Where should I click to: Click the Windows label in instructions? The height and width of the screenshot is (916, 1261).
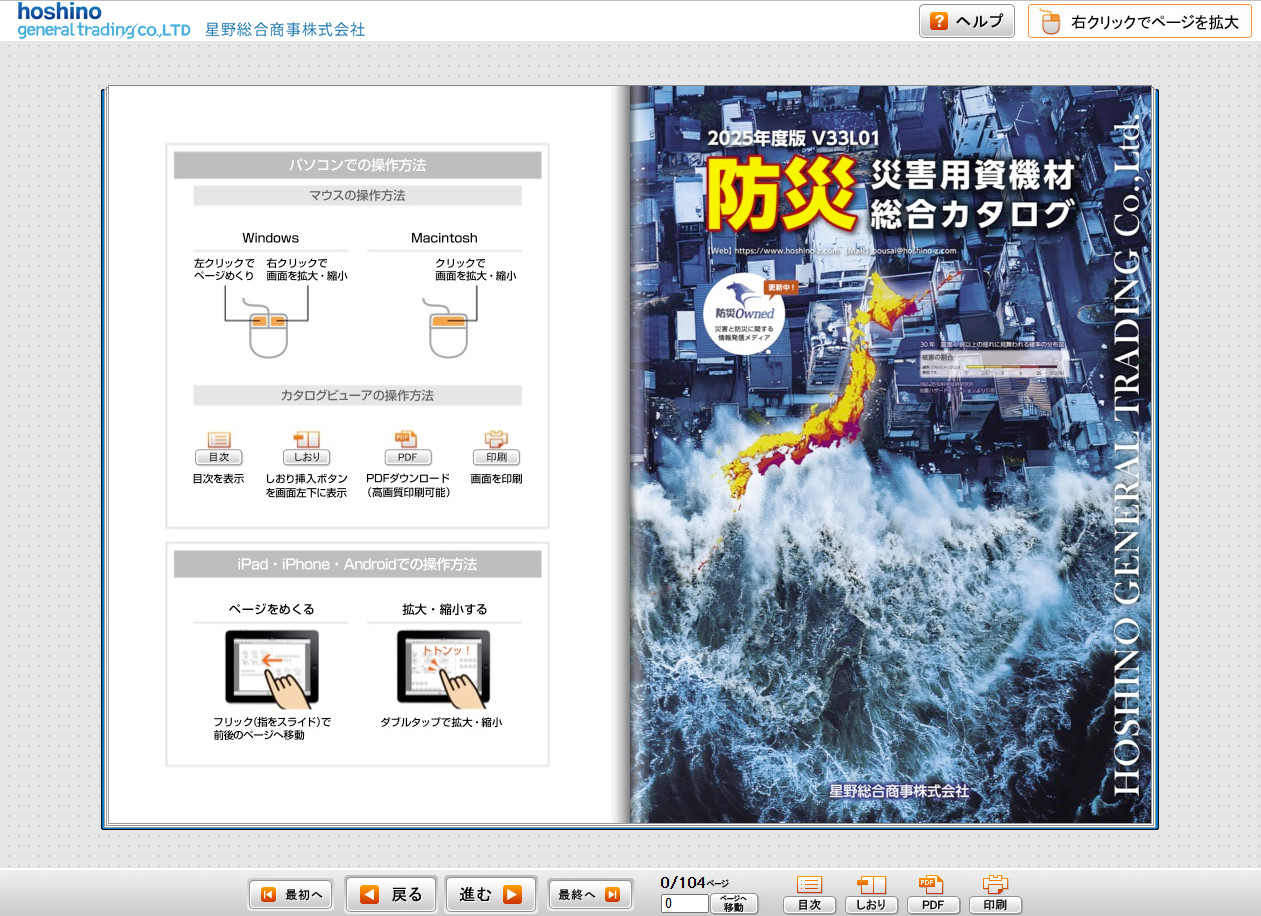pos(270,238)
